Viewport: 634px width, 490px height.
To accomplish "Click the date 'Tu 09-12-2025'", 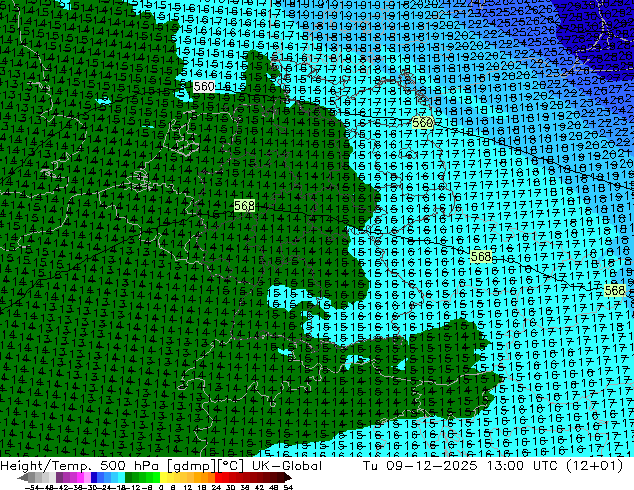I will tap(421, 466).
